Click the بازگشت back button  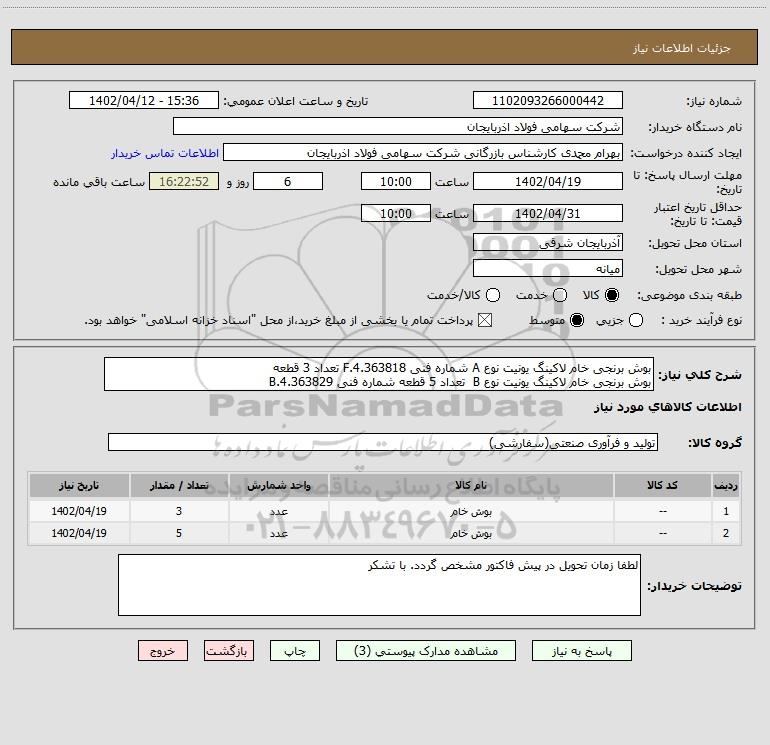tap(229, 651)
